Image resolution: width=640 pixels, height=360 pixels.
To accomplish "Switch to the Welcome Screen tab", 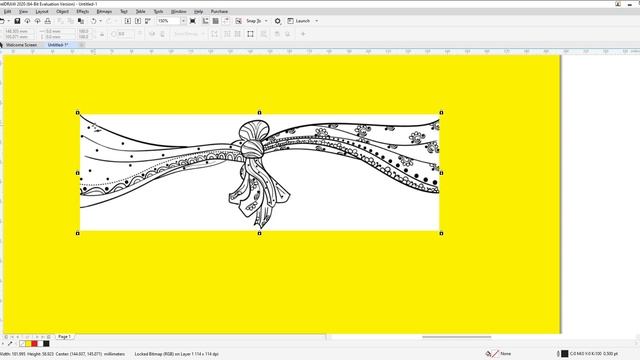I will [x=21, y=45].
